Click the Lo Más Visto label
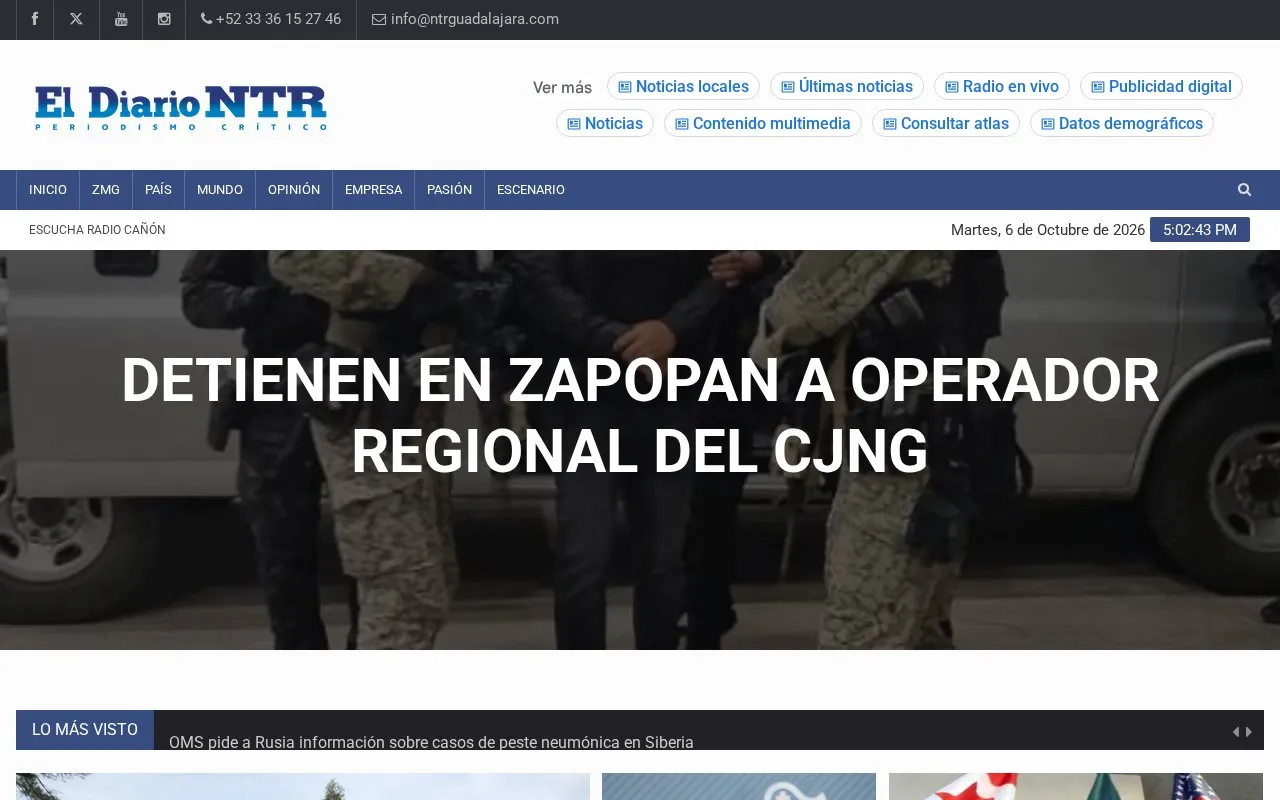1280x800 pixels. [x=85, y=730]
